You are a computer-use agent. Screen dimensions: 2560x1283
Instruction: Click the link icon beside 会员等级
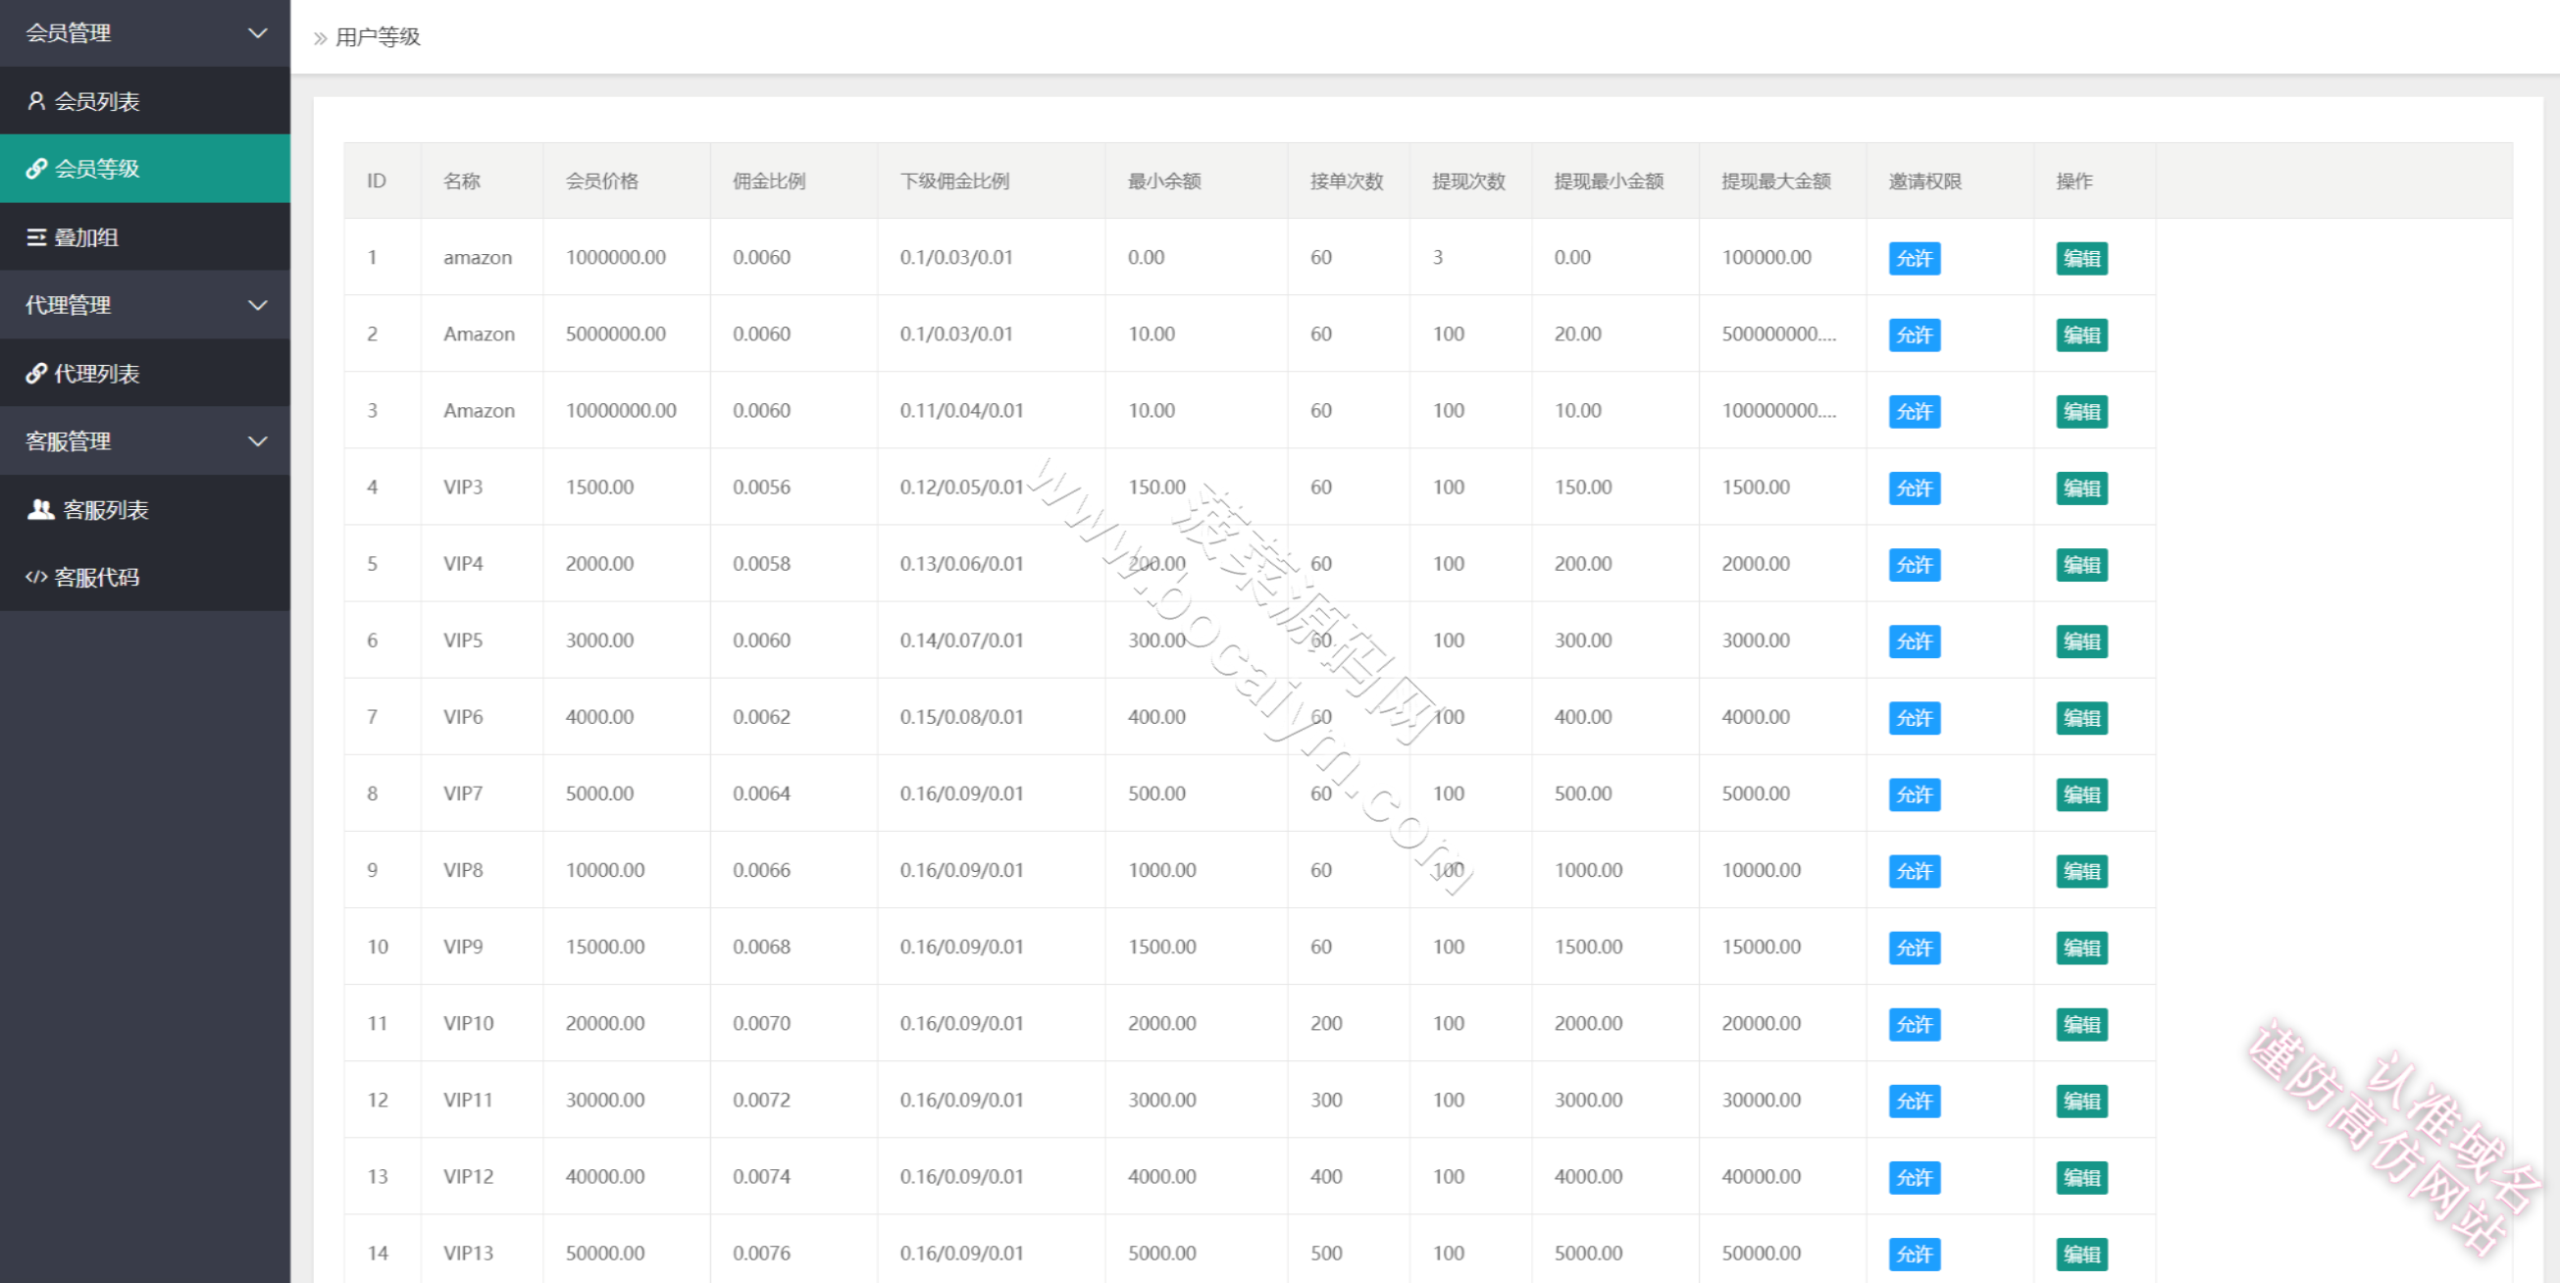click(36, 169)
